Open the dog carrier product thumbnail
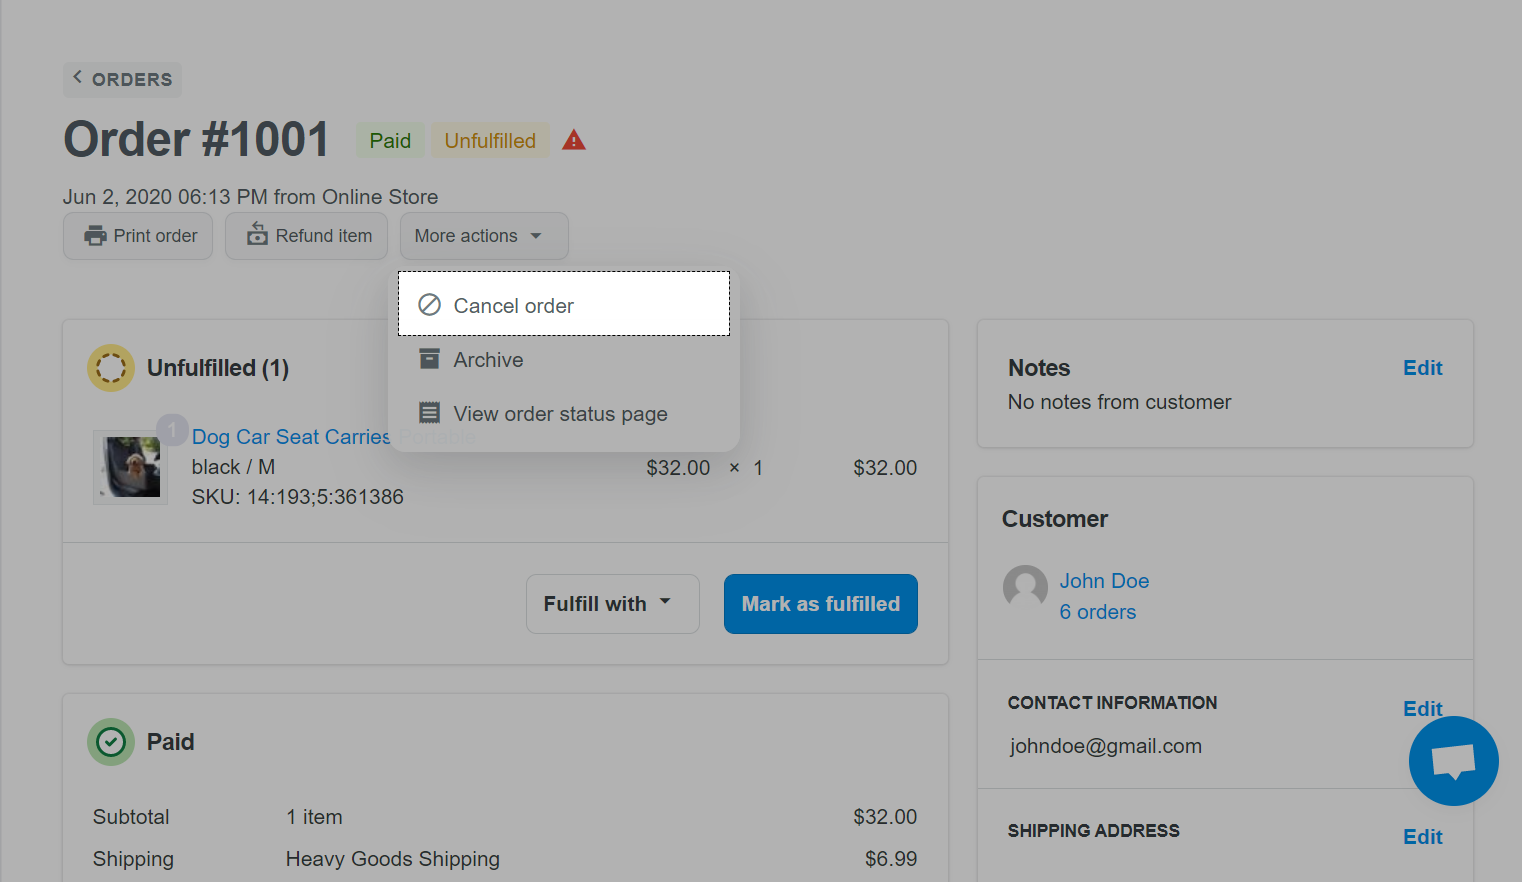The width and height of the screenshot is (1522, 882). click(x=131, y=467)
